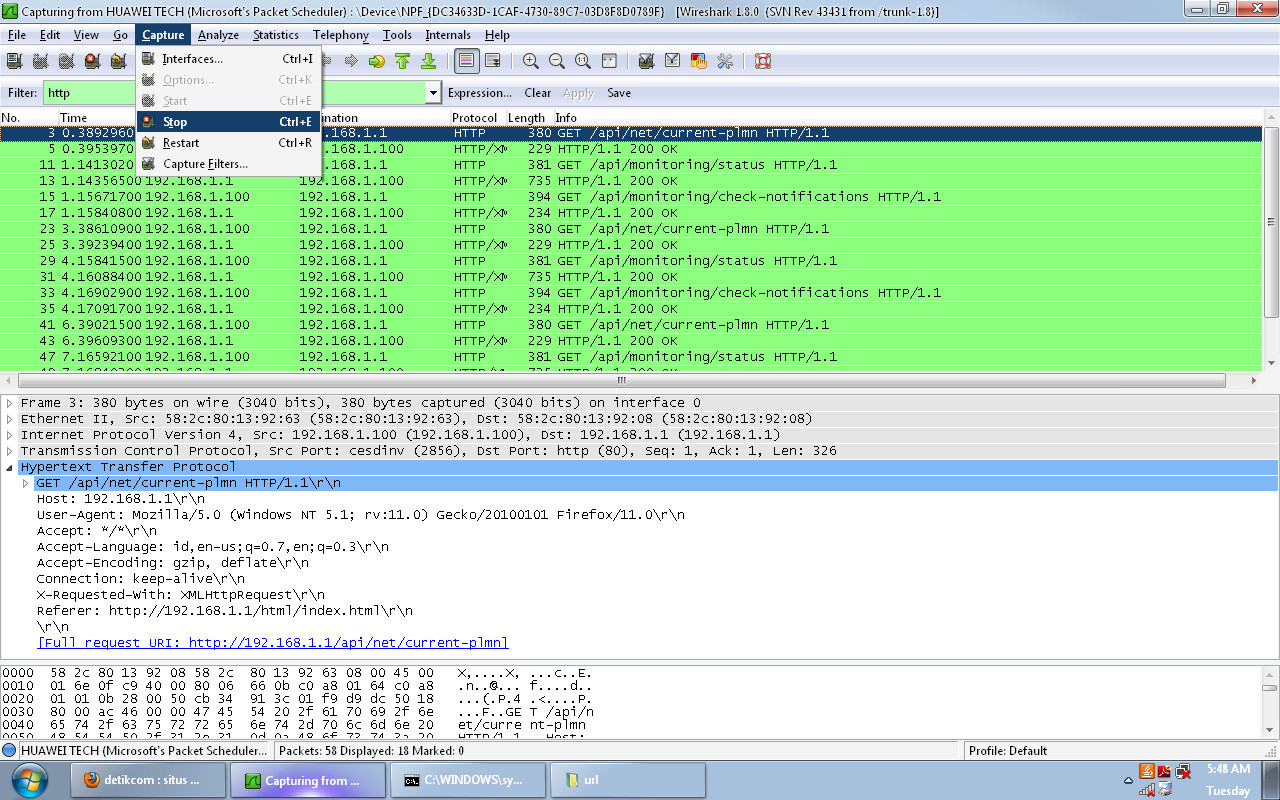This screenshot has width=1280, height=800.
Task: Open display filters from the toolbar icon
Action: [673, 61]
